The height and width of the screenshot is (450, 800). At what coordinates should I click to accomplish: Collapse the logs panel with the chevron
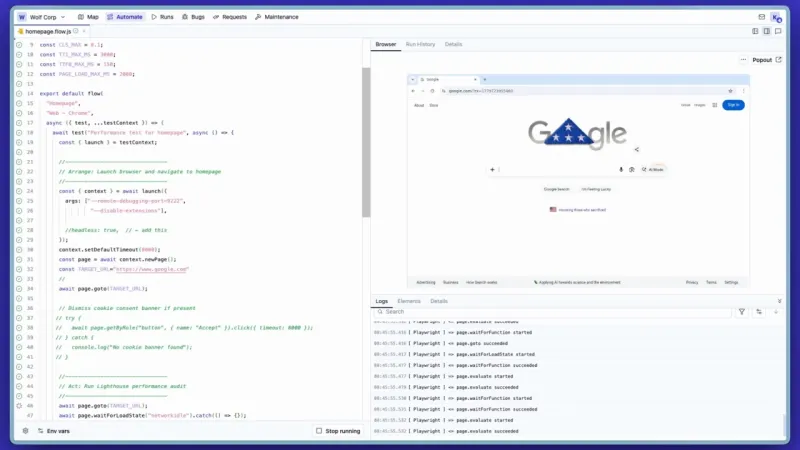[780, 301]
